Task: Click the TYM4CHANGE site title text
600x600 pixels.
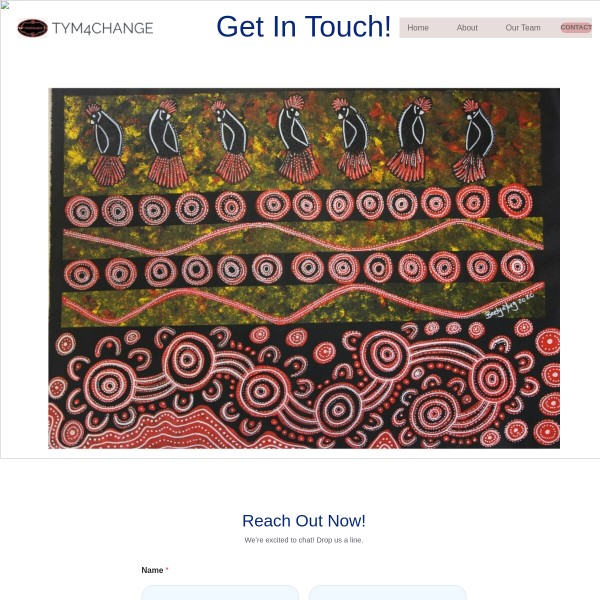Action: tap(103, 28)
